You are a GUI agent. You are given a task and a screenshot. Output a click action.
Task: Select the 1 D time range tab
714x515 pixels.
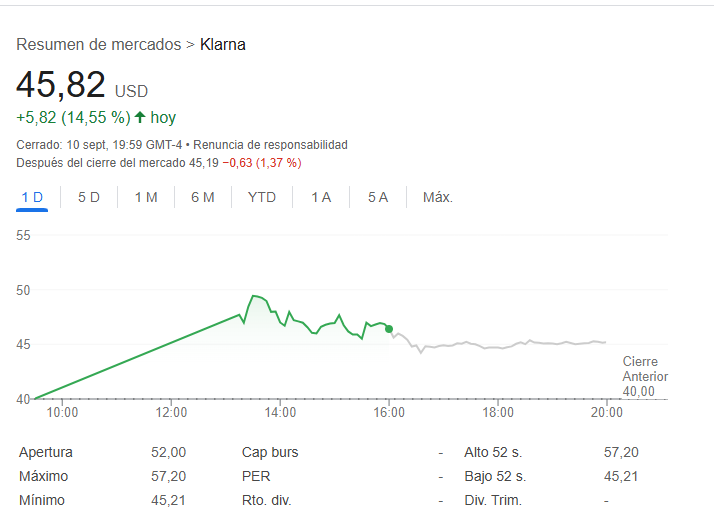tap(32, 197)
